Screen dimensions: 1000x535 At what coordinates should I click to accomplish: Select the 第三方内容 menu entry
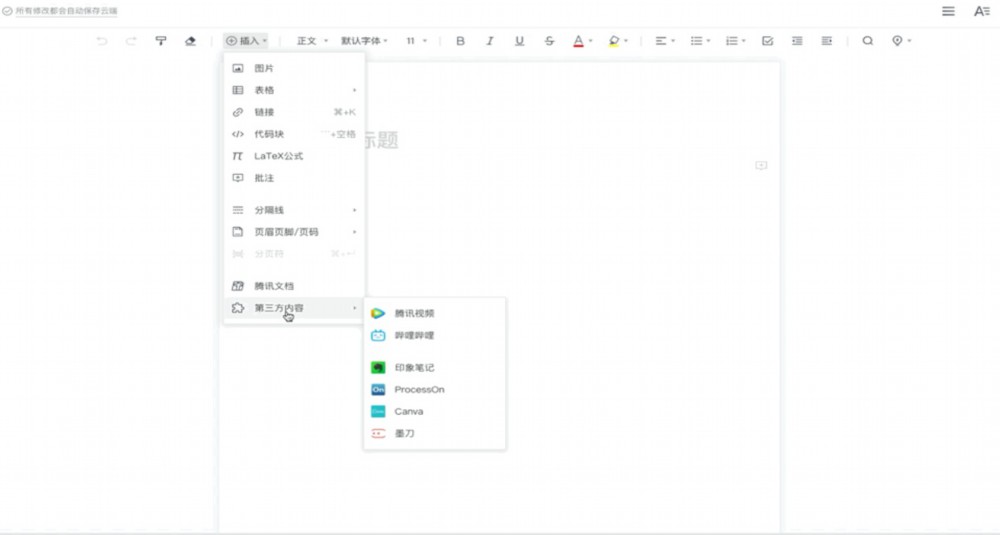(x=294, y=308)
